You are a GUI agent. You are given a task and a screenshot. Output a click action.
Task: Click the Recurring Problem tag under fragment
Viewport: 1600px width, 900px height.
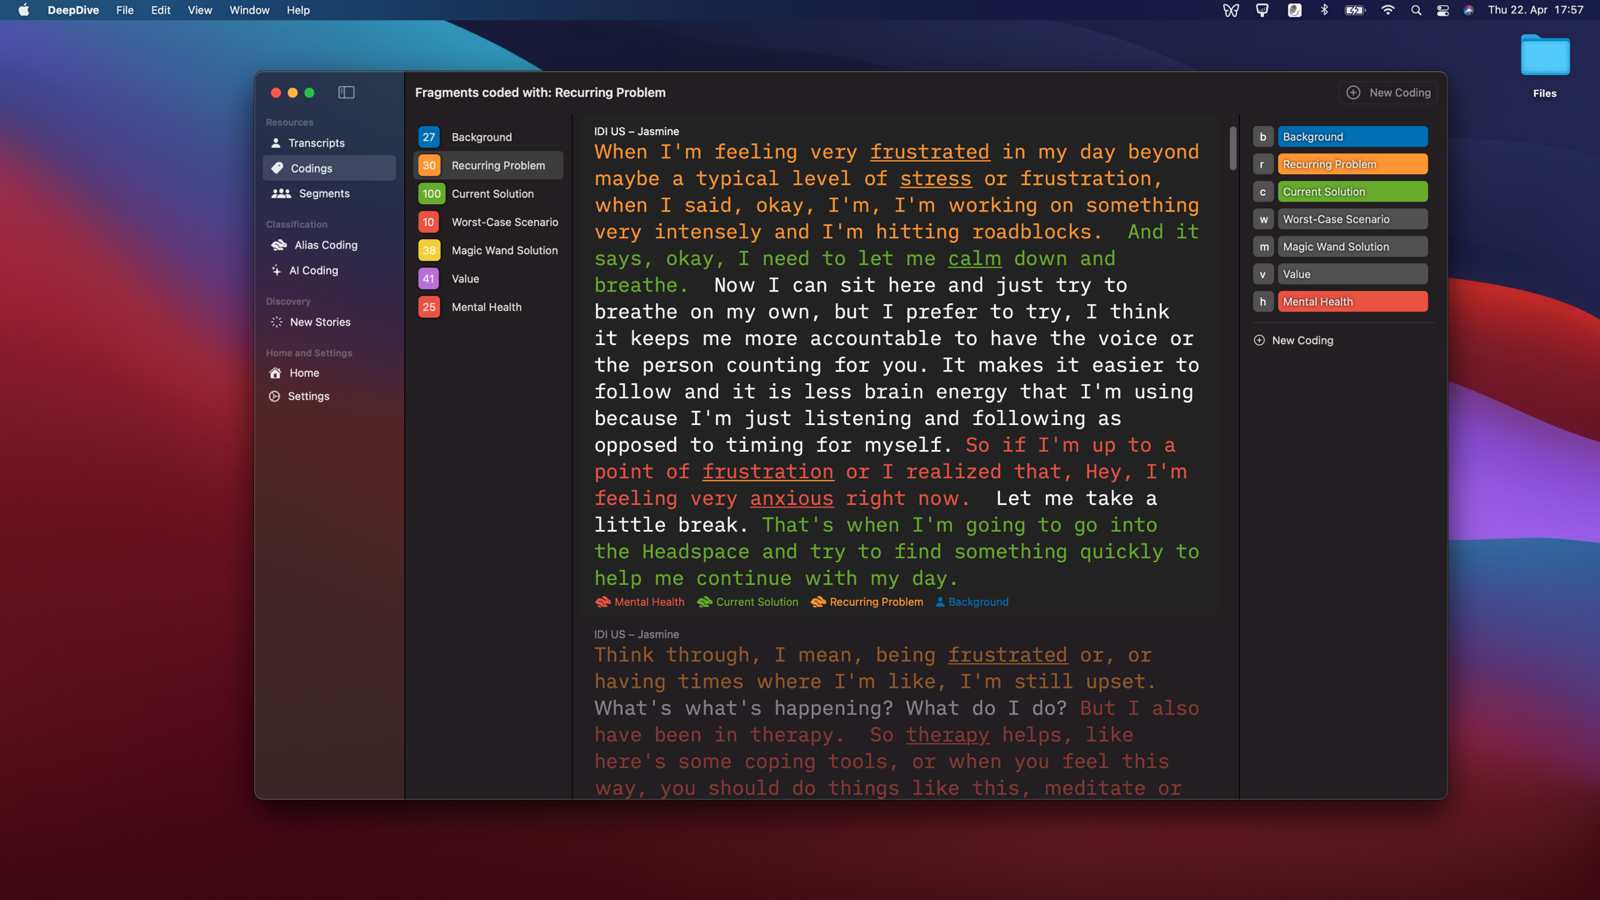(x=867, y=602)
